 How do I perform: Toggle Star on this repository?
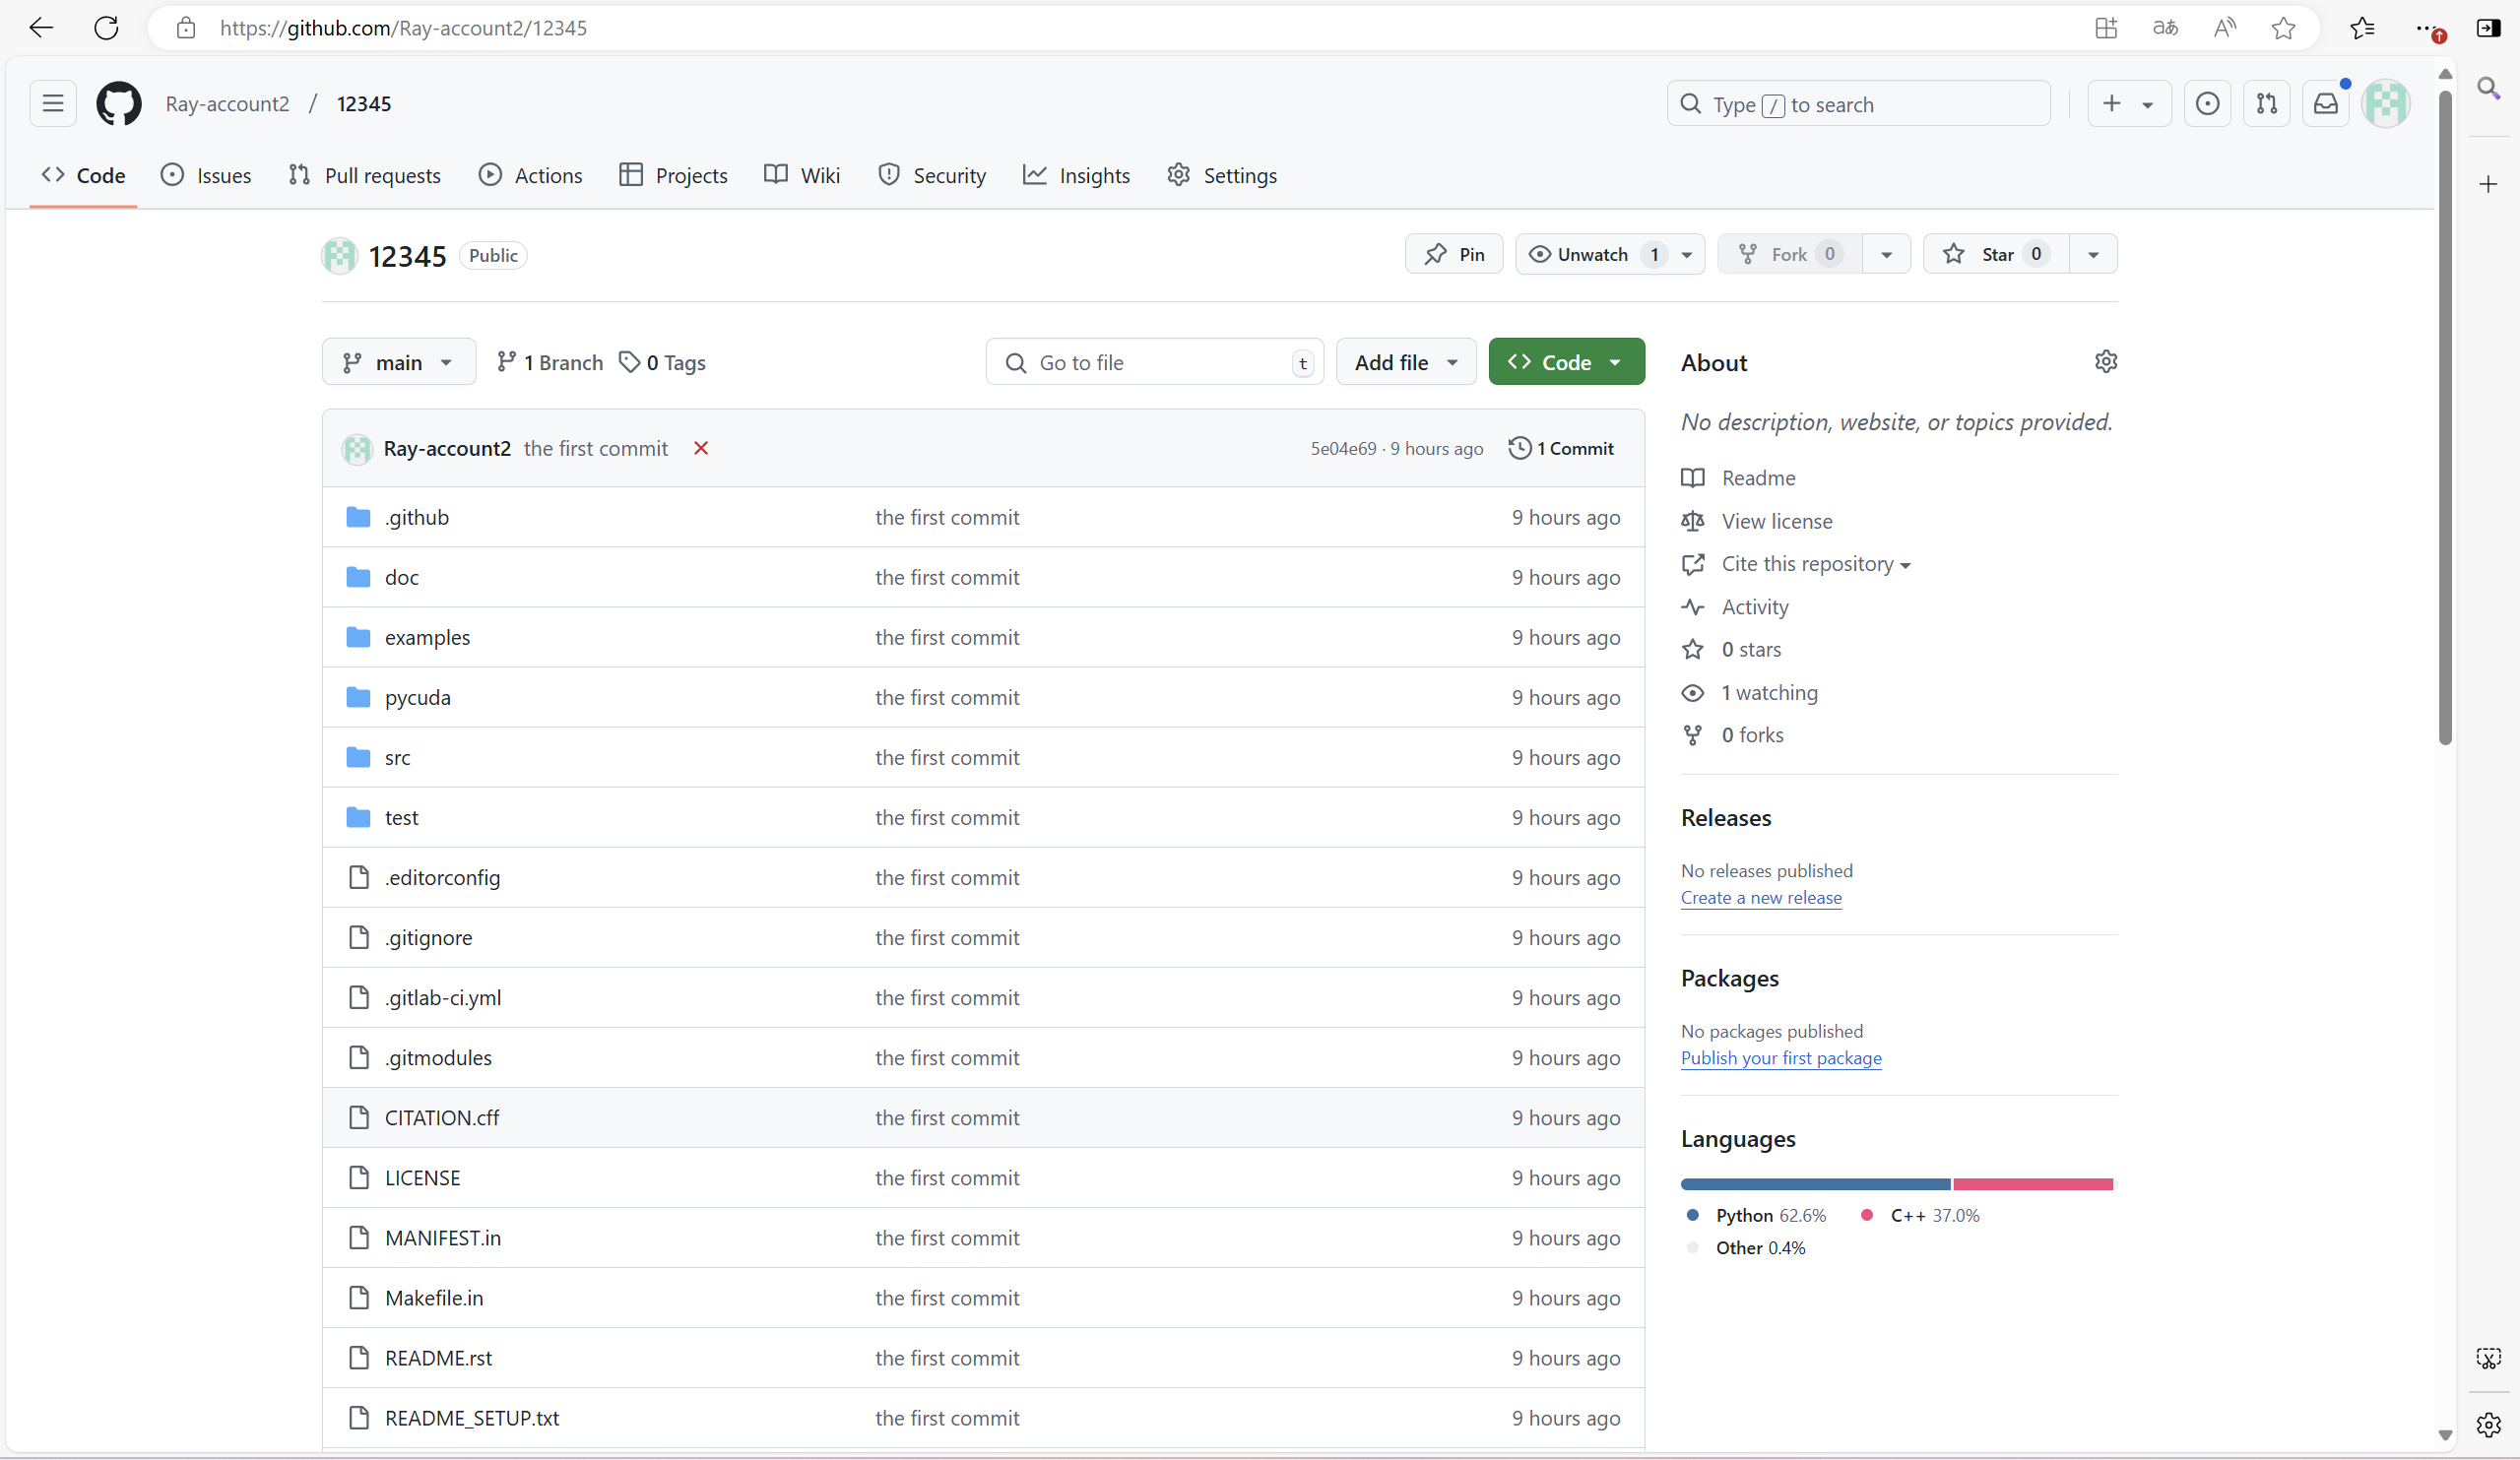(x=1995, y=254)
